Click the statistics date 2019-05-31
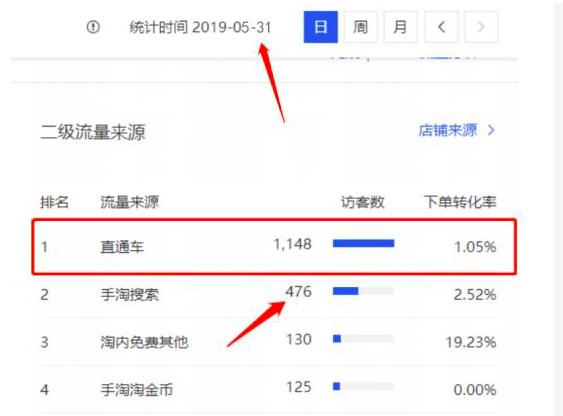 (x=232, y=27)
